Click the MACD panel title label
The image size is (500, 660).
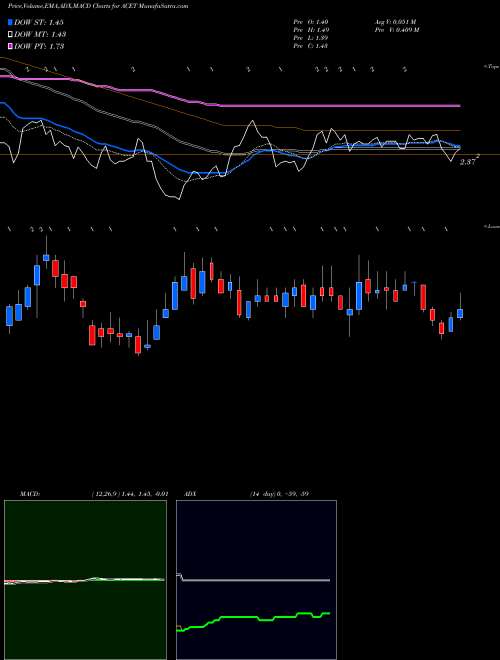pos(29,493)
